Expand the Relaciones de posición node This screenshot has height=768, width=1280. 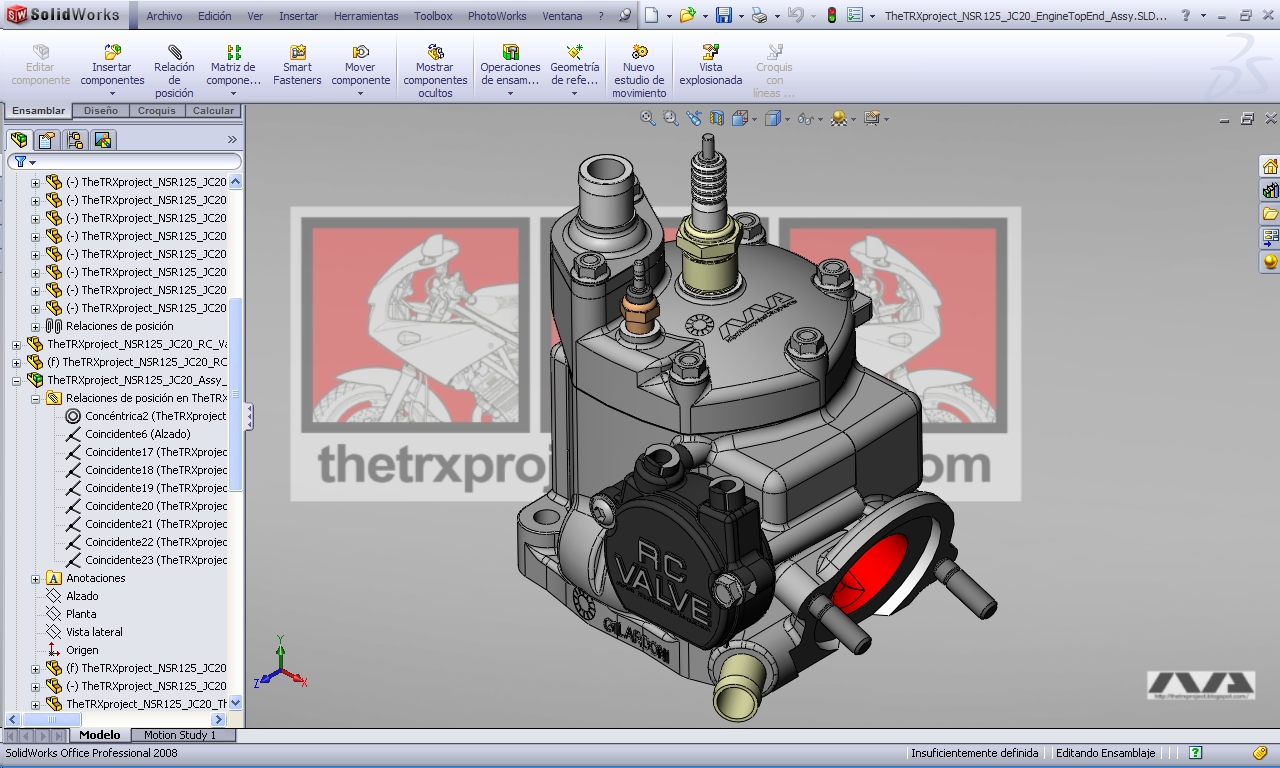(35, 327)
